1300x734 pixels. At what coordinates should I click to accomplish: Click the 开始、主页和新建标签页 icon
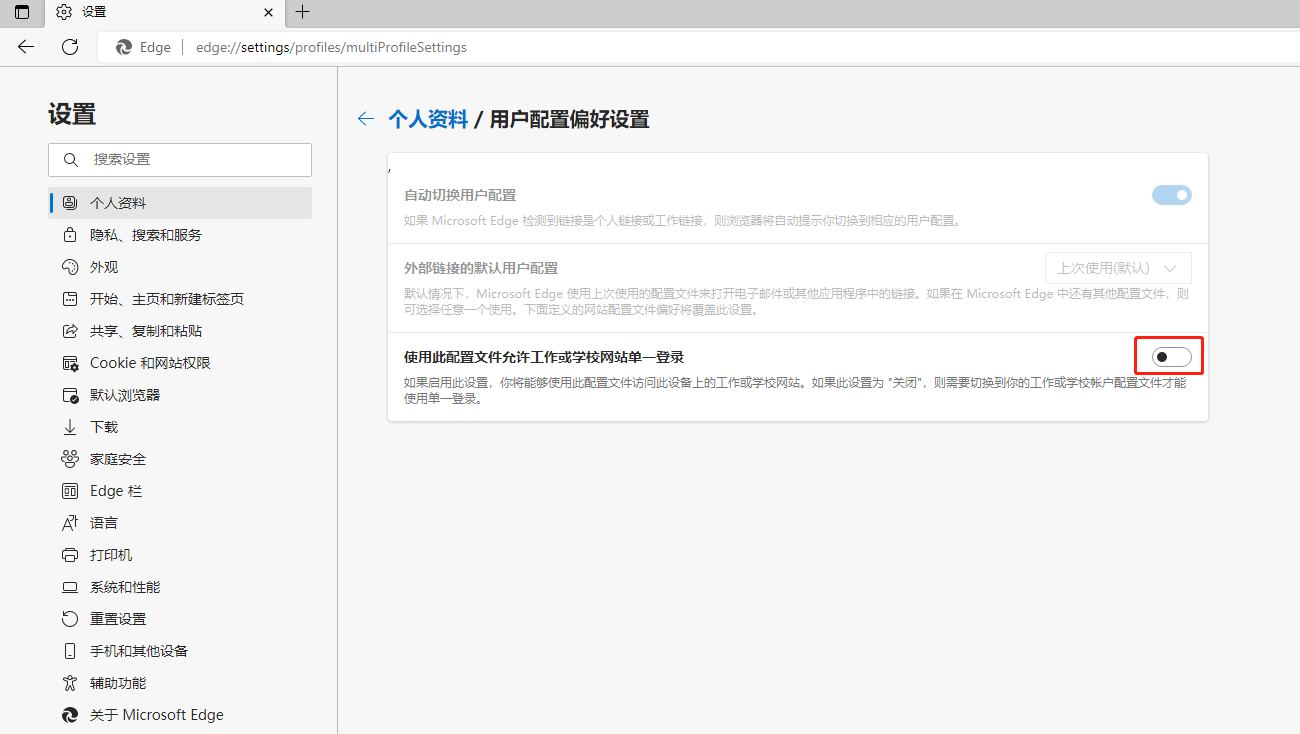(70, 299)
